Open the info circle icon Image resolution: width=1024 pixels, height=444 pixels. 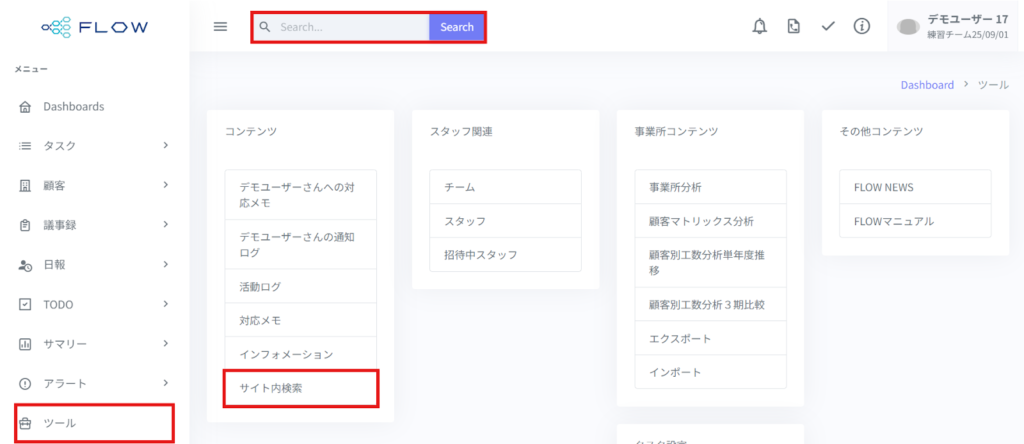click(x=861, y=27)
